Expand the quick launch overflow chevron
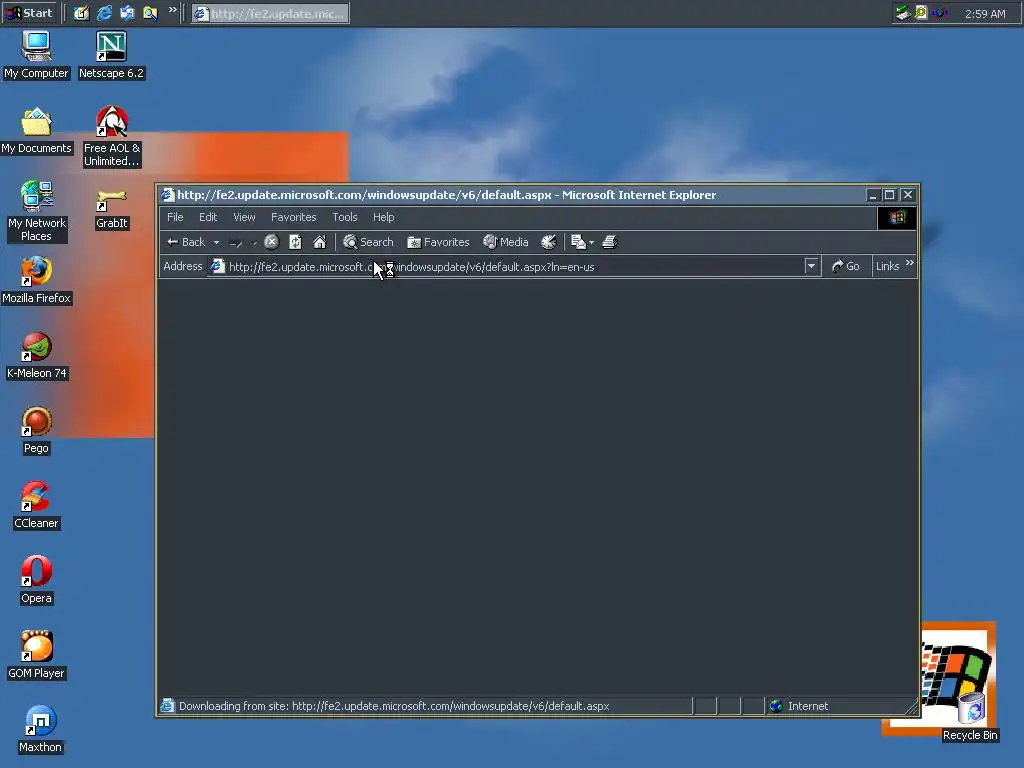 [172, 10]
